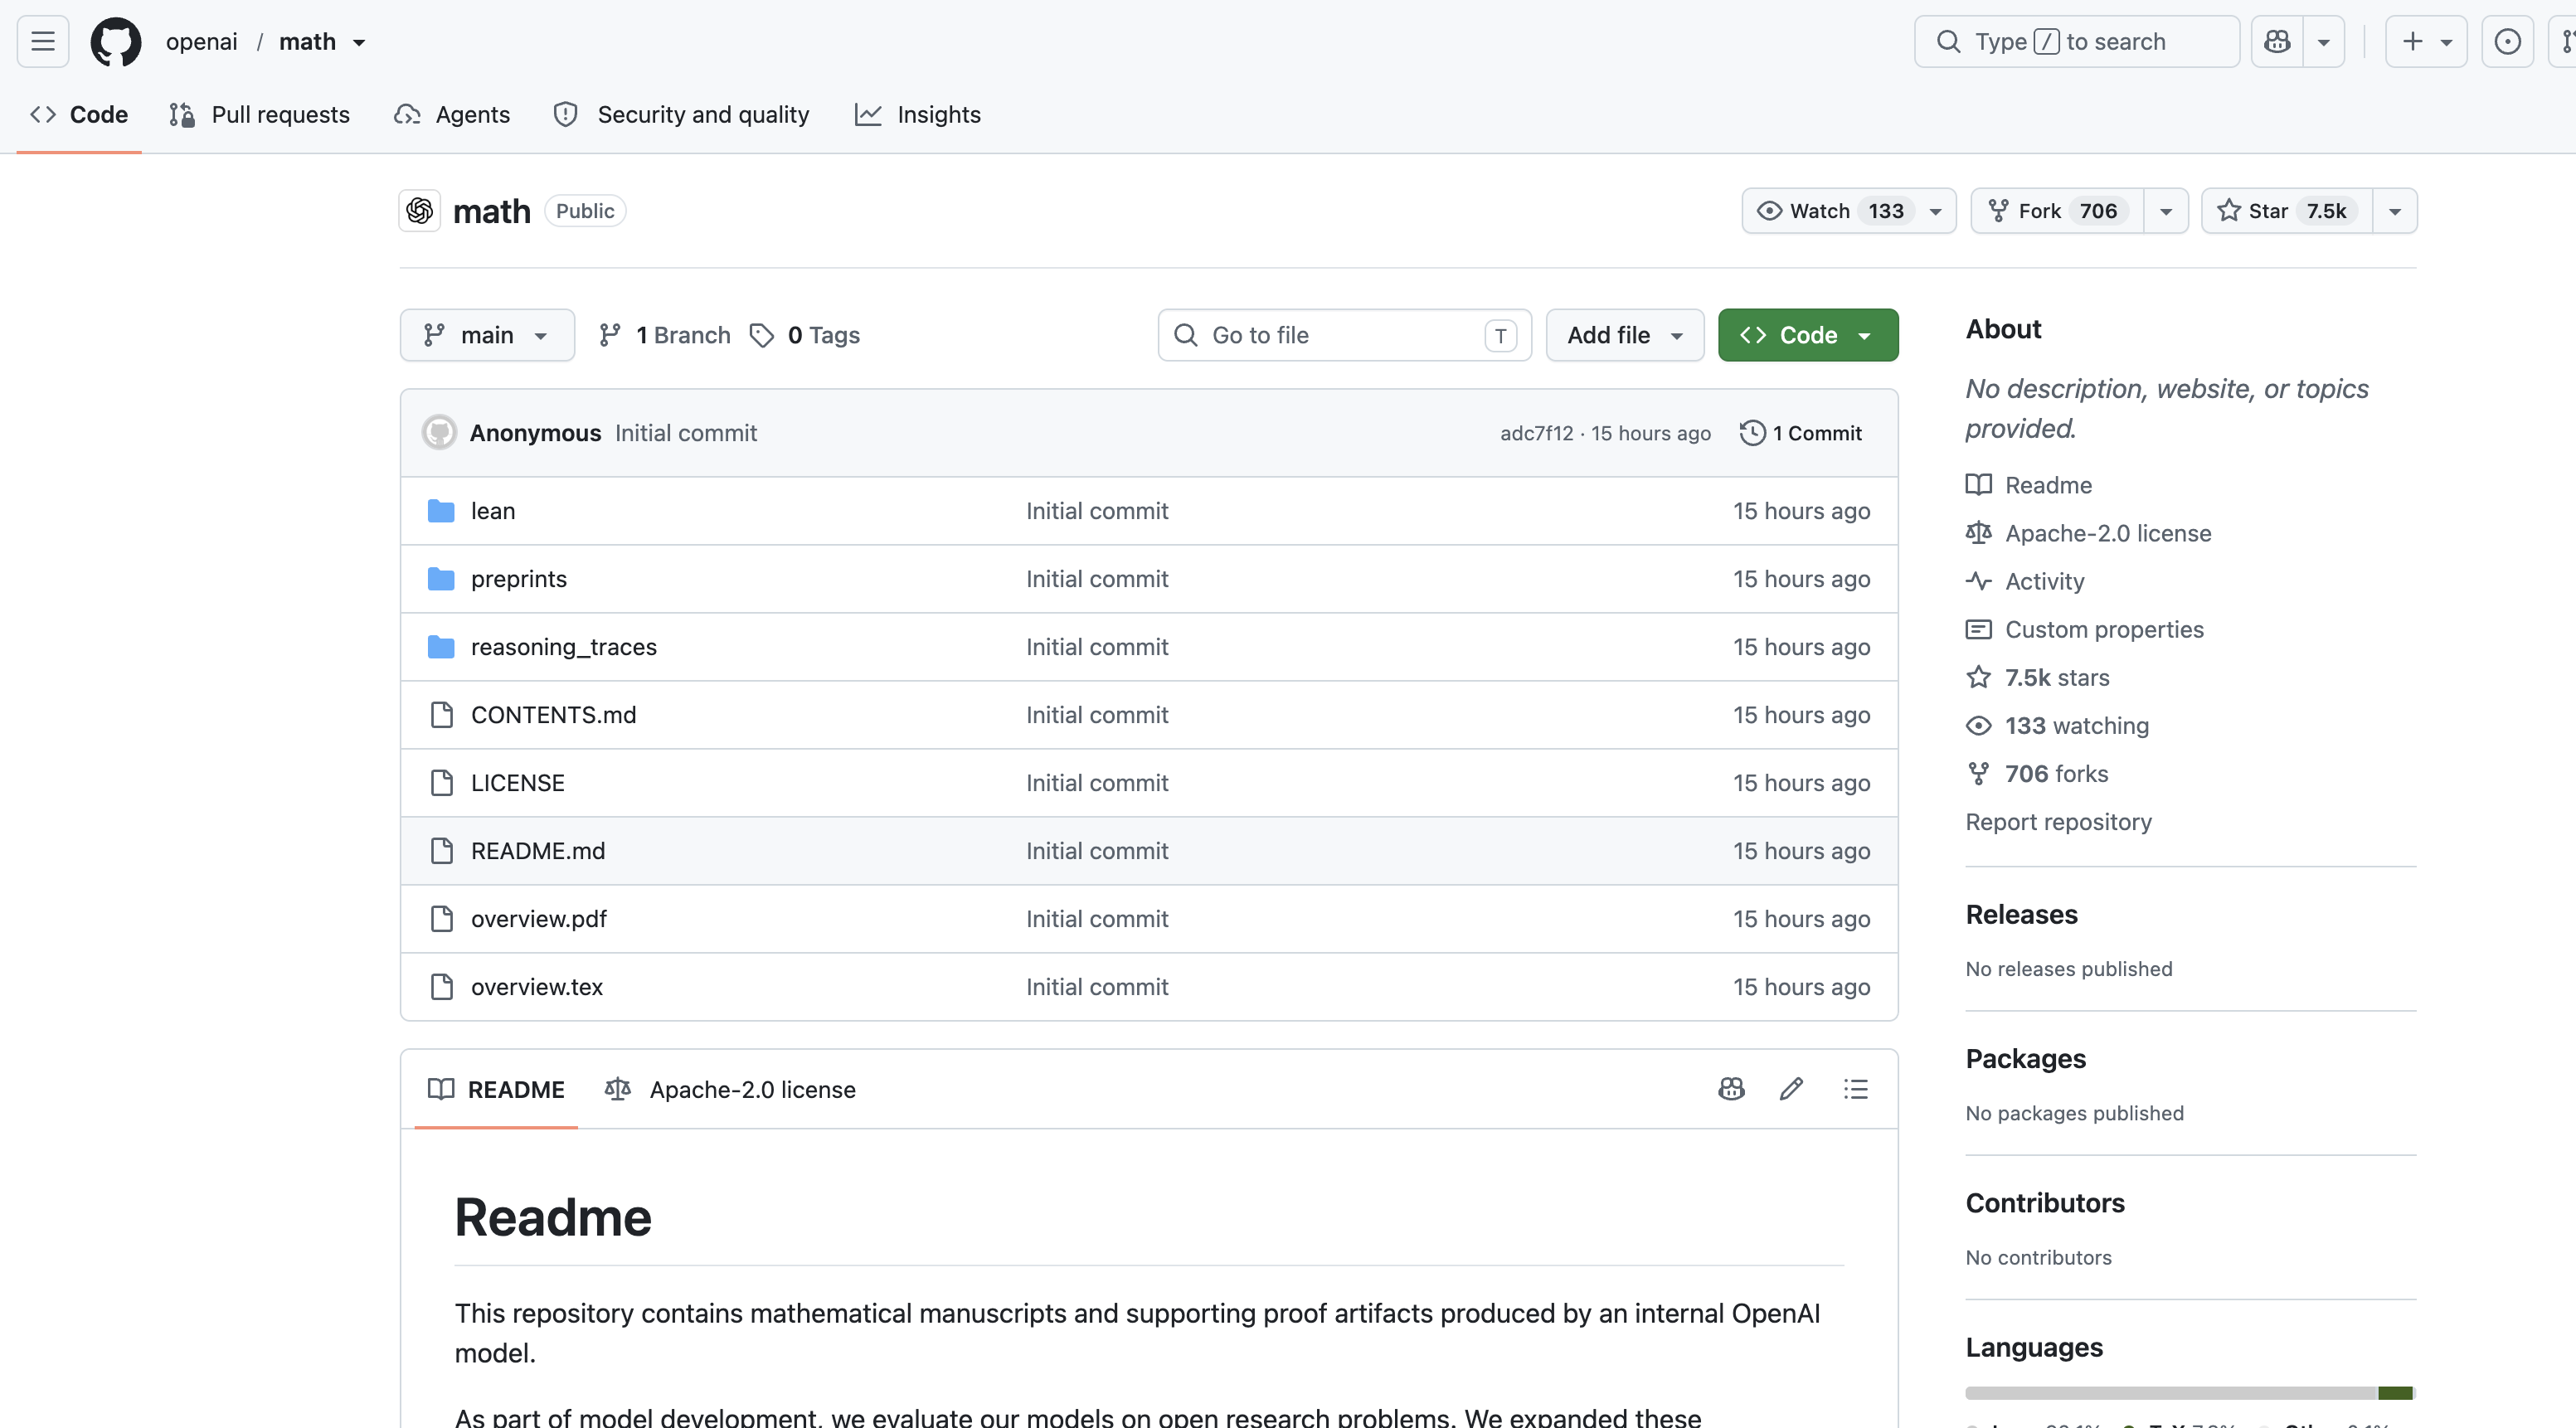Expand the Copilot dropdown arrow in header
Viewport: 2576px width, 1428px height.
[x=2324, y=41]
